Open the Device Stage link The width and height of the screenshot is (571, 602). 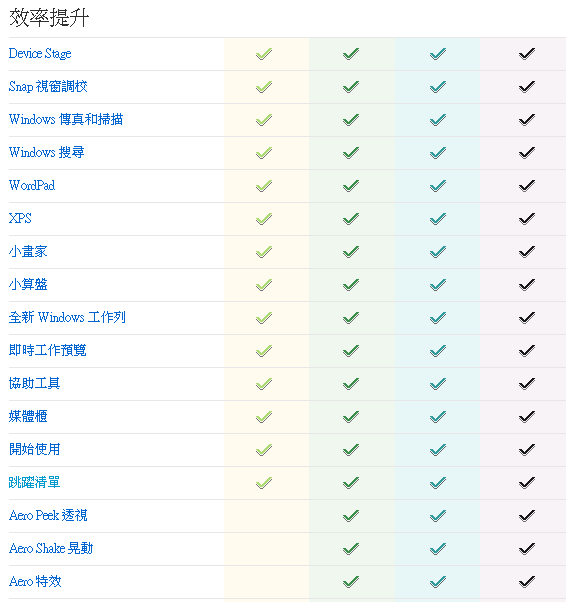coord(40,54)
